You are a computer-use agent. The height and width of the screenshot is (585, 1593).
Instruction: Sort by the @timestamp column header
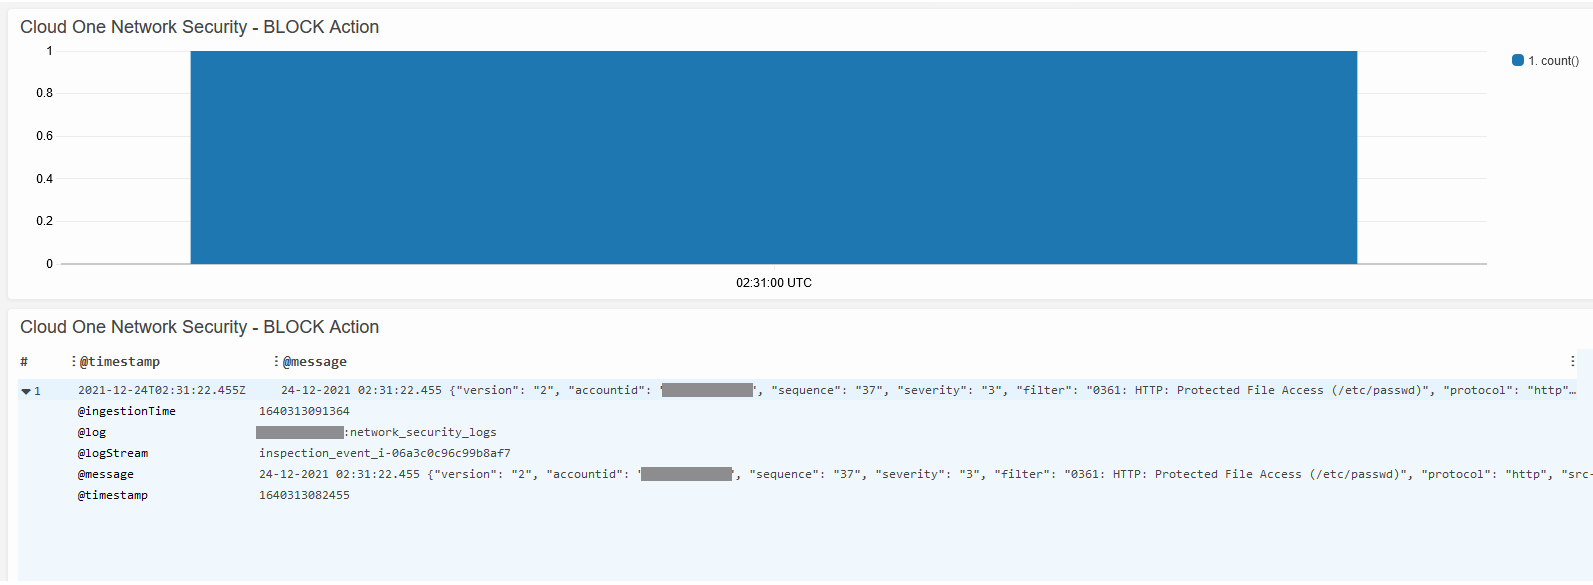(120, 362)
